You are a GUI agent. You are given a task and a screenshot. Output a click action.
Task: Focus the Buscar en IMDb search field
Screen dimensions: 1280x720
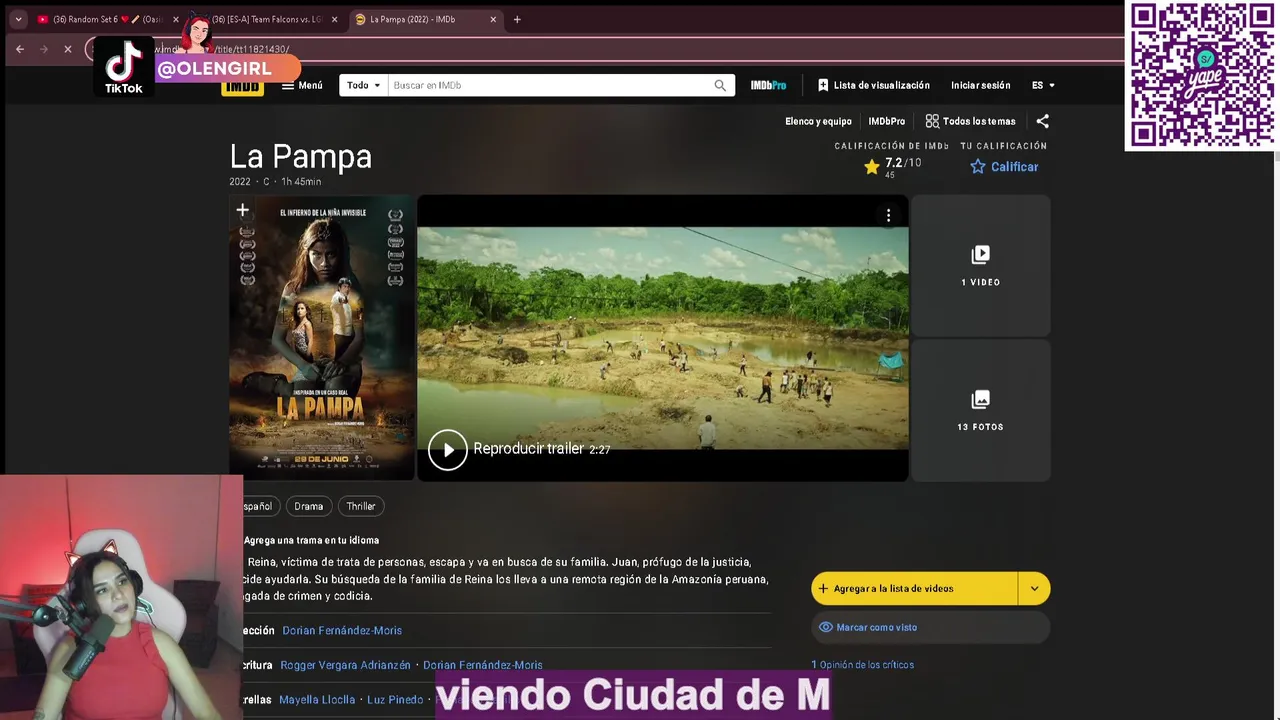tap(550, 85)
